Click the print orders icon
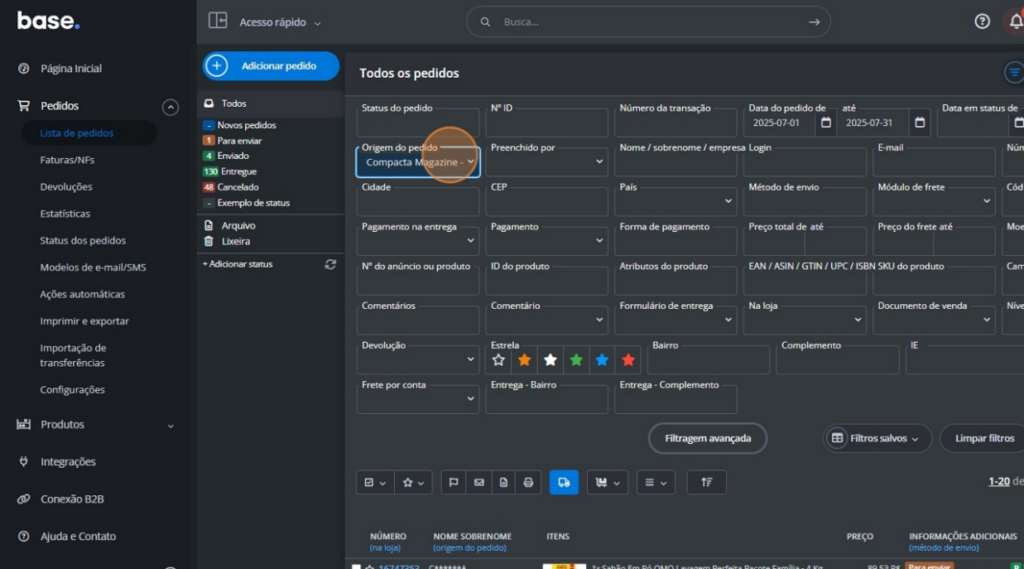 tap(529, 482)
